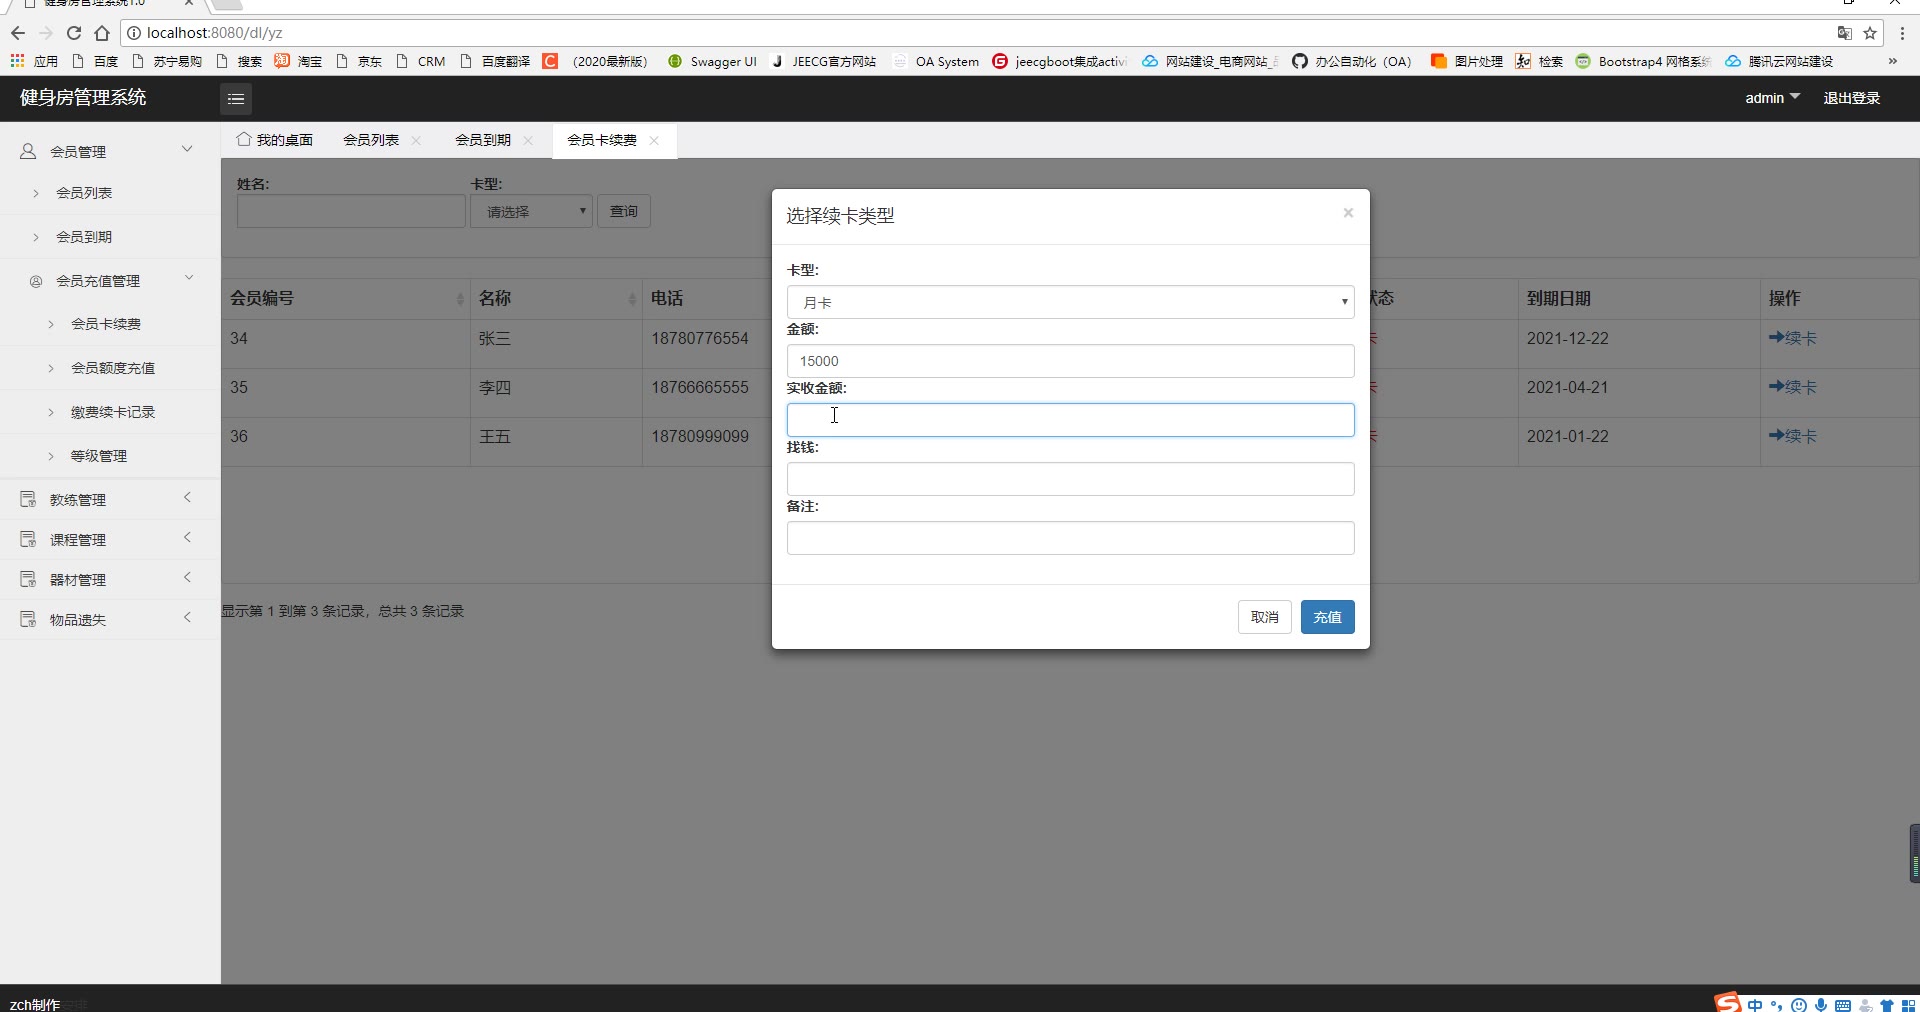Viewport: 1920px width, 1012px height.
Task: Toggle the sidebar hamburger menu icon
Action: pyautogui.click(x=236, y=98)
